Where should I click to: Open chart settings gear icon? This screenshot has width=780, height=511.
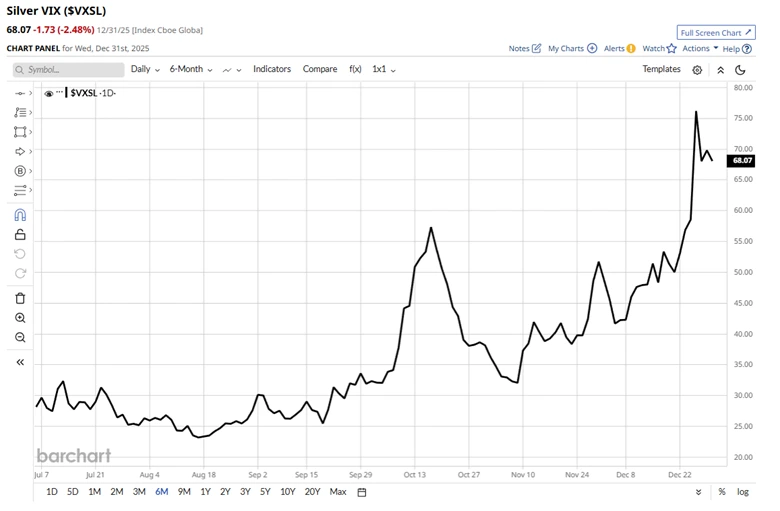point(697,70)
